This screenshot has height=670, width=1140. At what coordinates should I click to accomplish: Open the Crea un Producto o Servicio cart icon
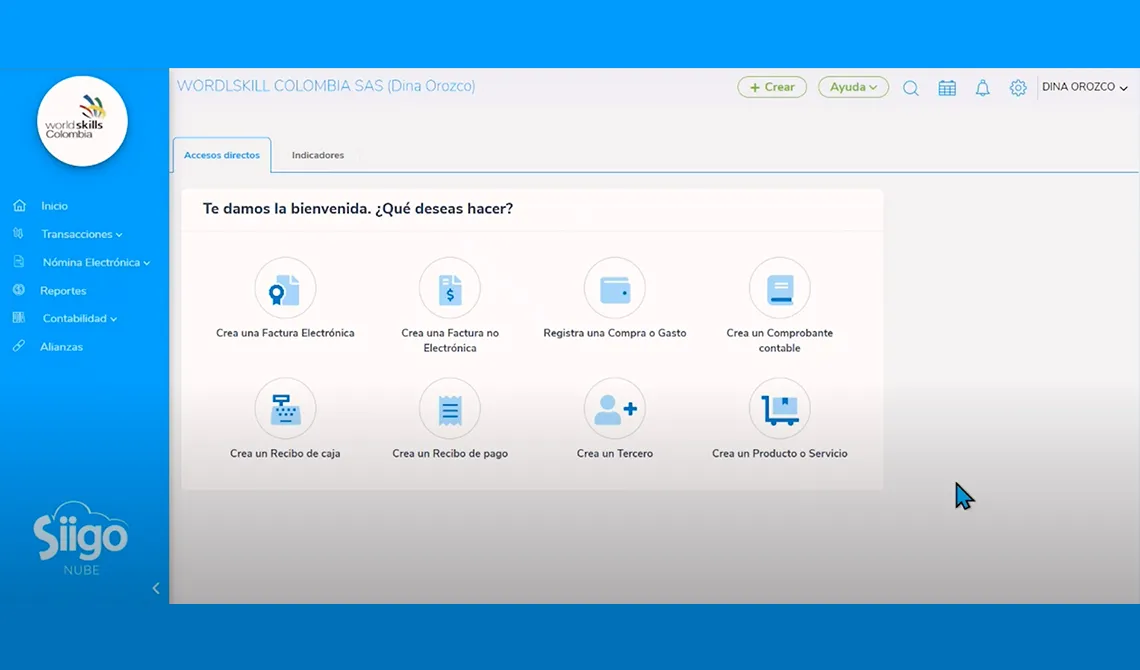click(x=780, y=409)
